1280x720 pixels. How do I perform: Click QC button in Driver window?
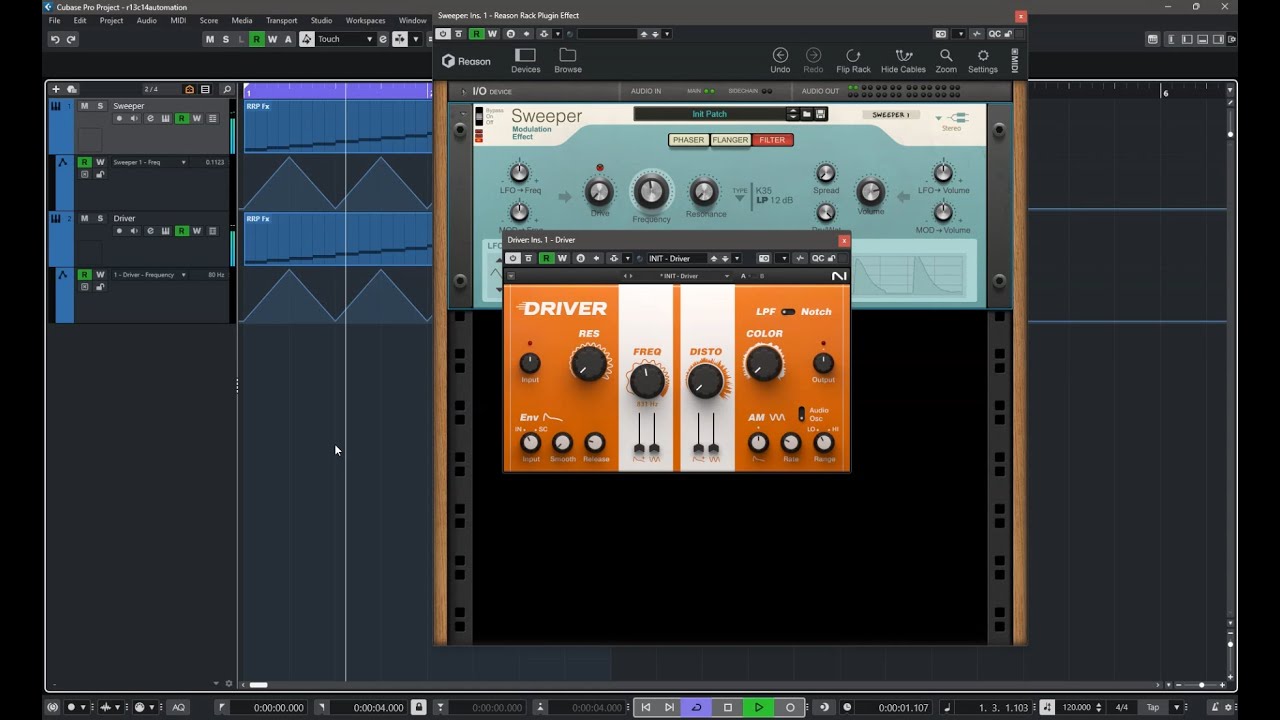tap(818, 258)
